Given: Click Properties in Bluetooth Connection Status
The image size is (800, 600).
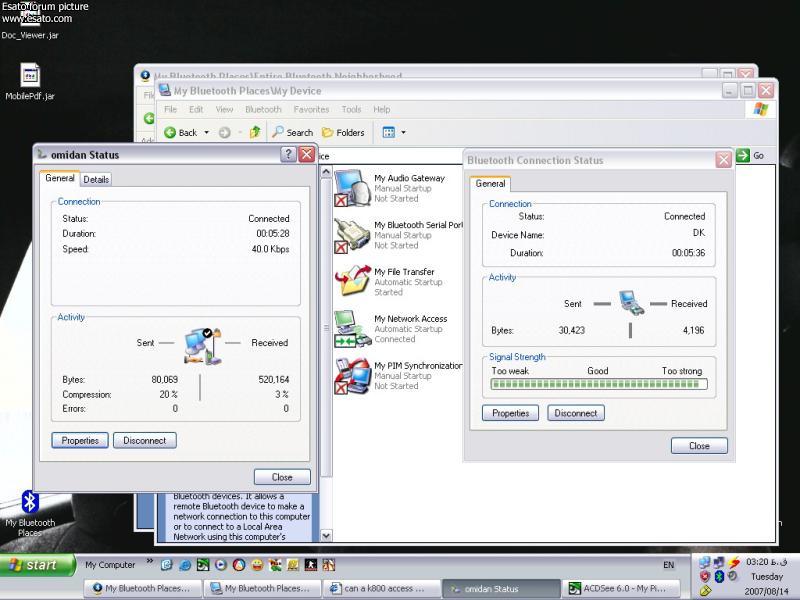Looking at the screenshot, I should point(510,413).
